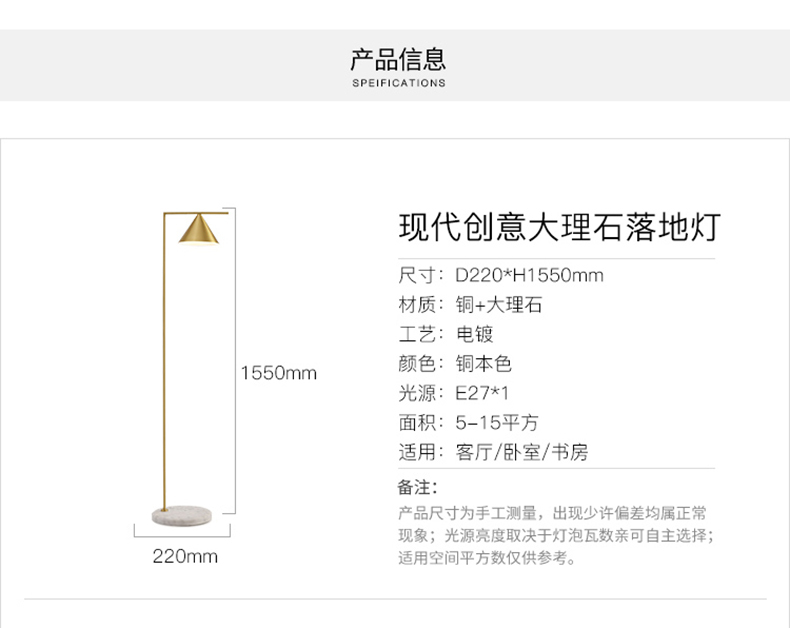The image size is (790, 628).
Task: Click the 220mm width label
Action: click(185, 556)
